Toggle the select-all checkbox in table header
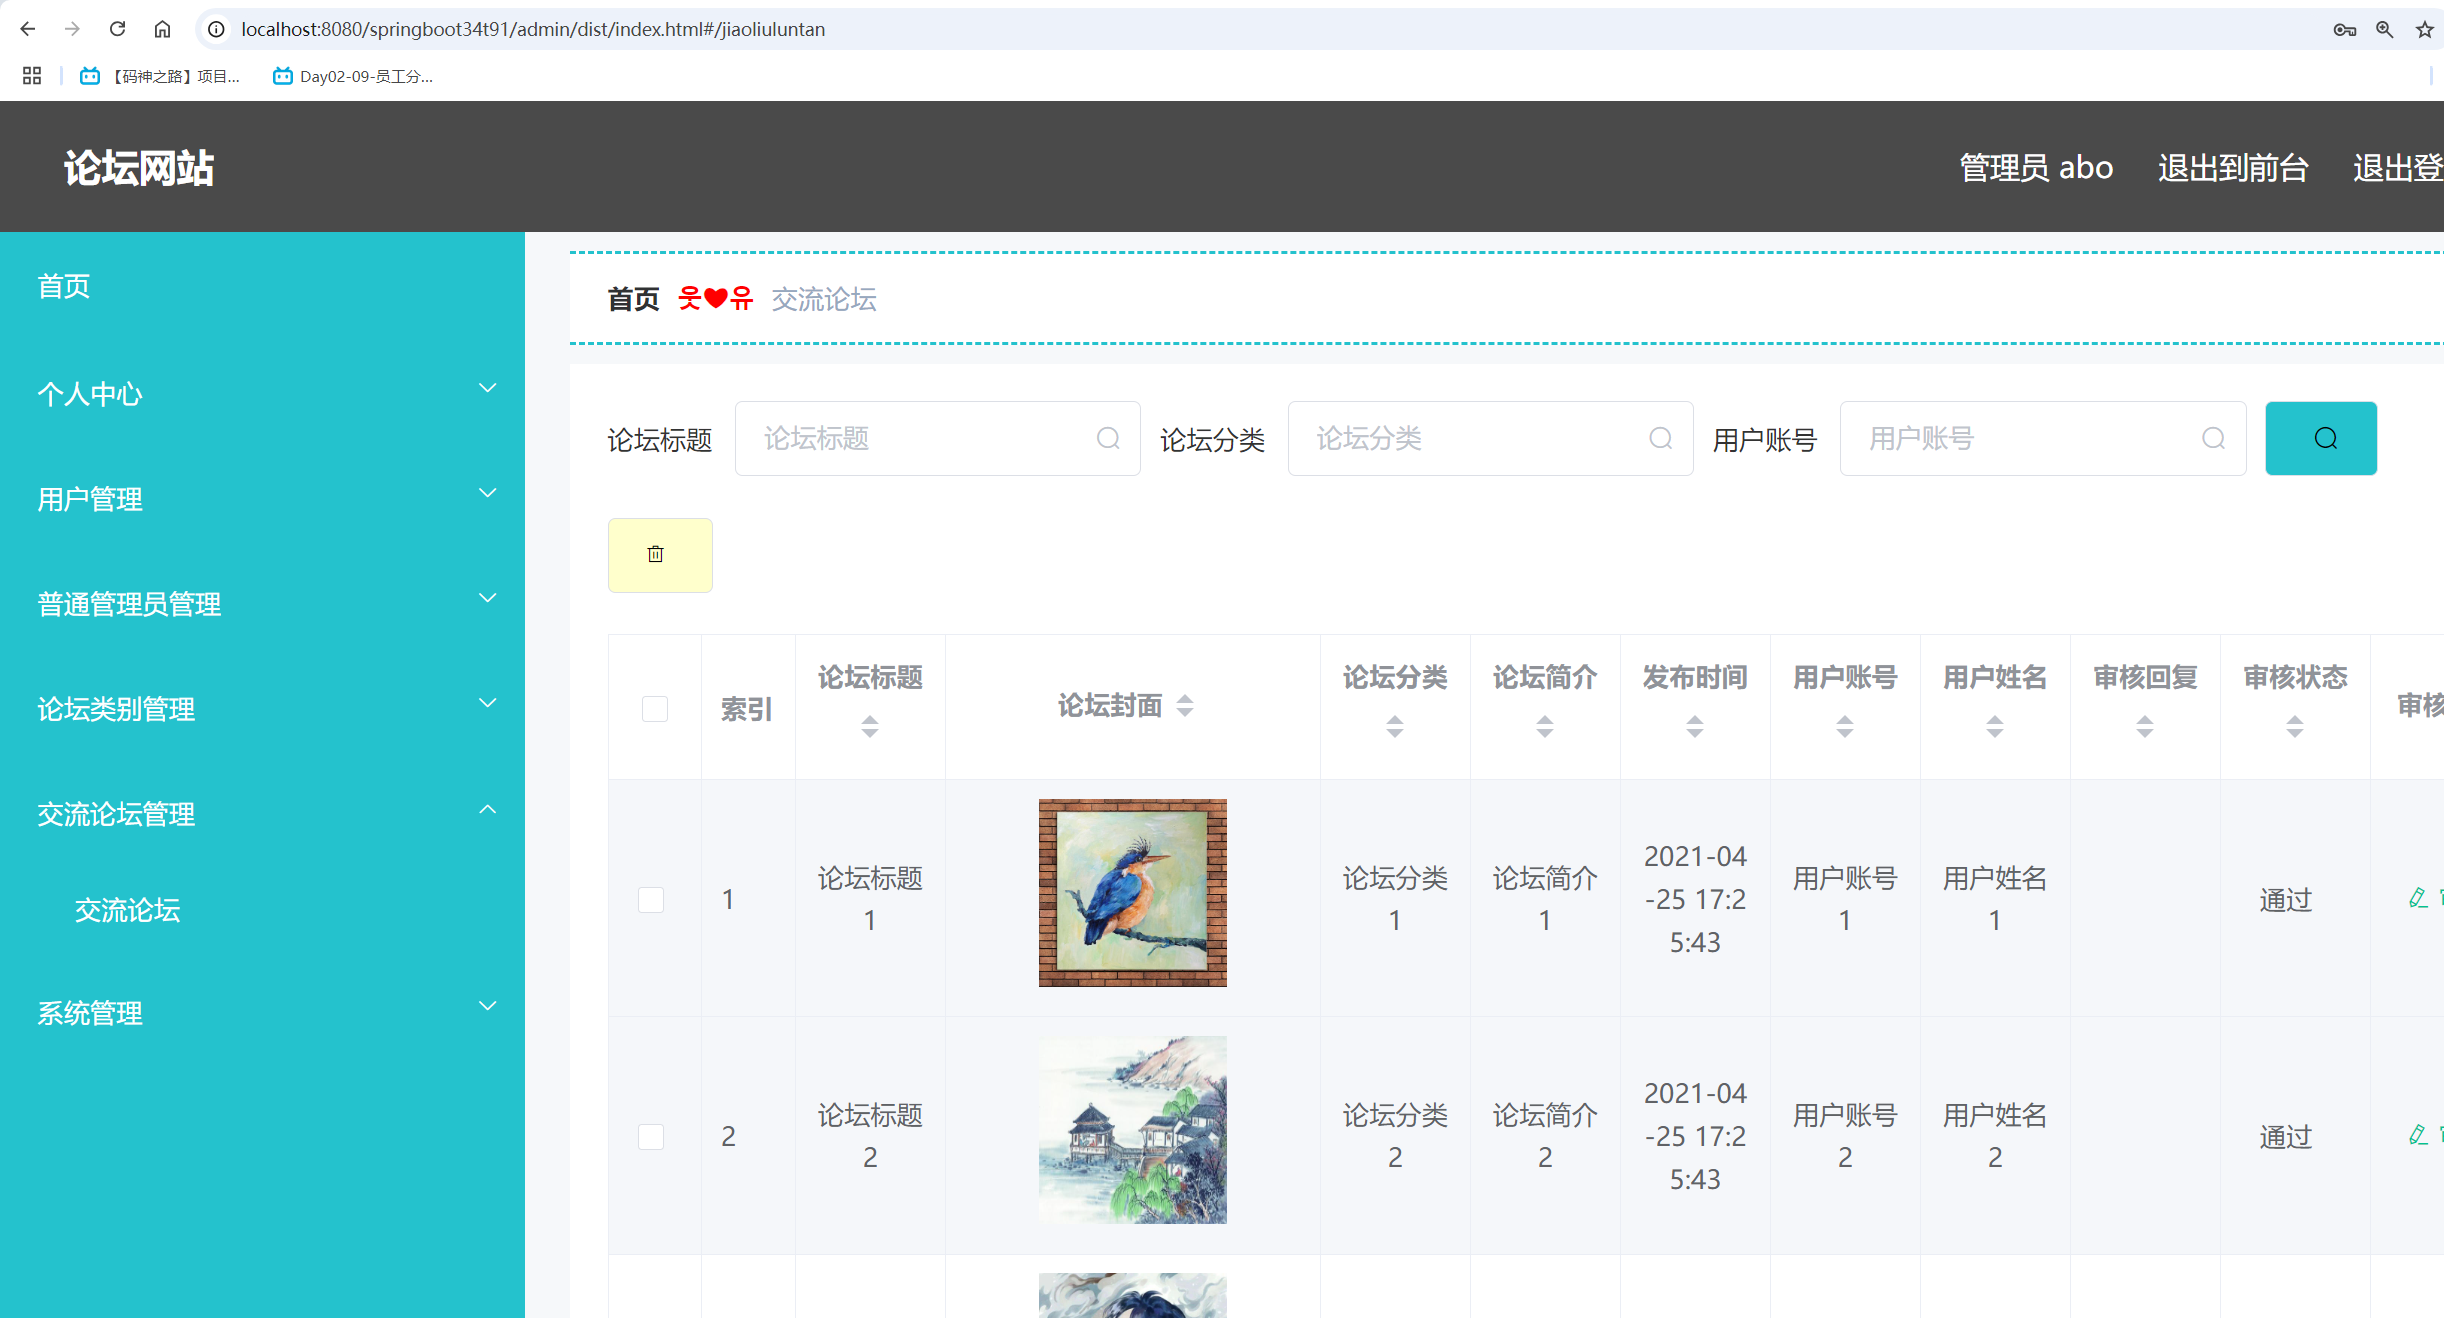The image size is (2444, 1318). (x=654, y=709)
